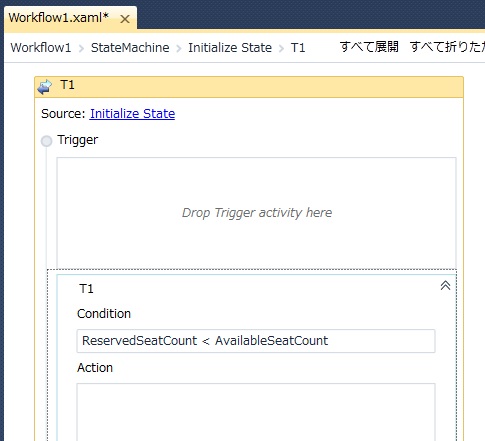The image size is (485, 441).
Task: Click the empty Action drop area
Action: [x=256, y=412]
